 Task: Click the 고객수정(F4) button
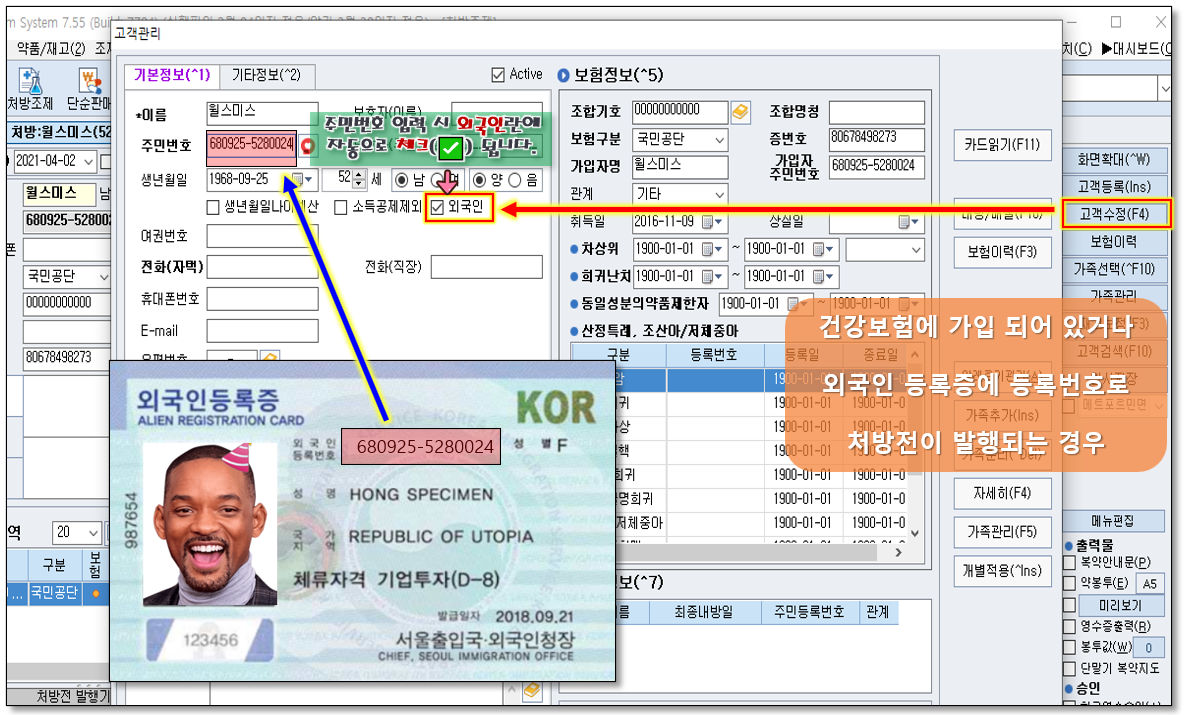(1113, 213)
